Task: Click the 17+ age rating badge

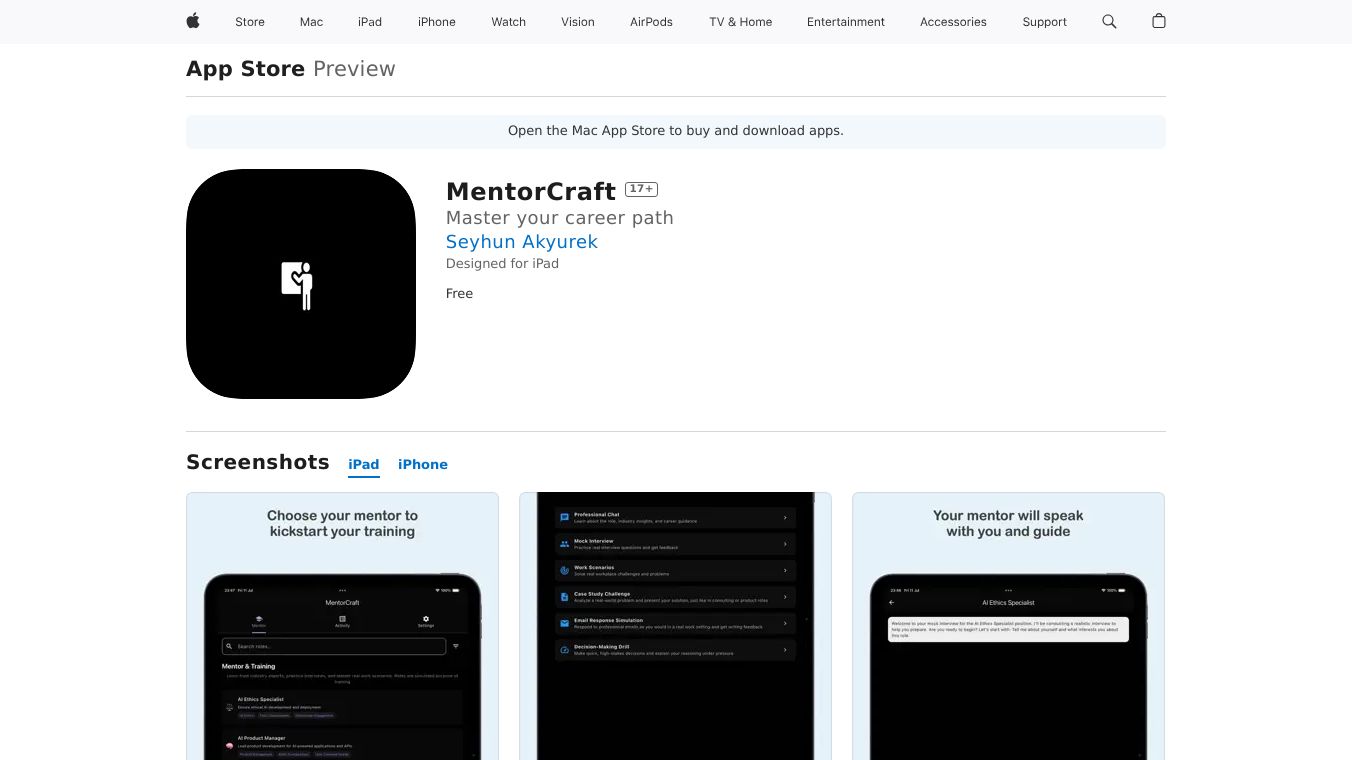Action: coord(641,189)
